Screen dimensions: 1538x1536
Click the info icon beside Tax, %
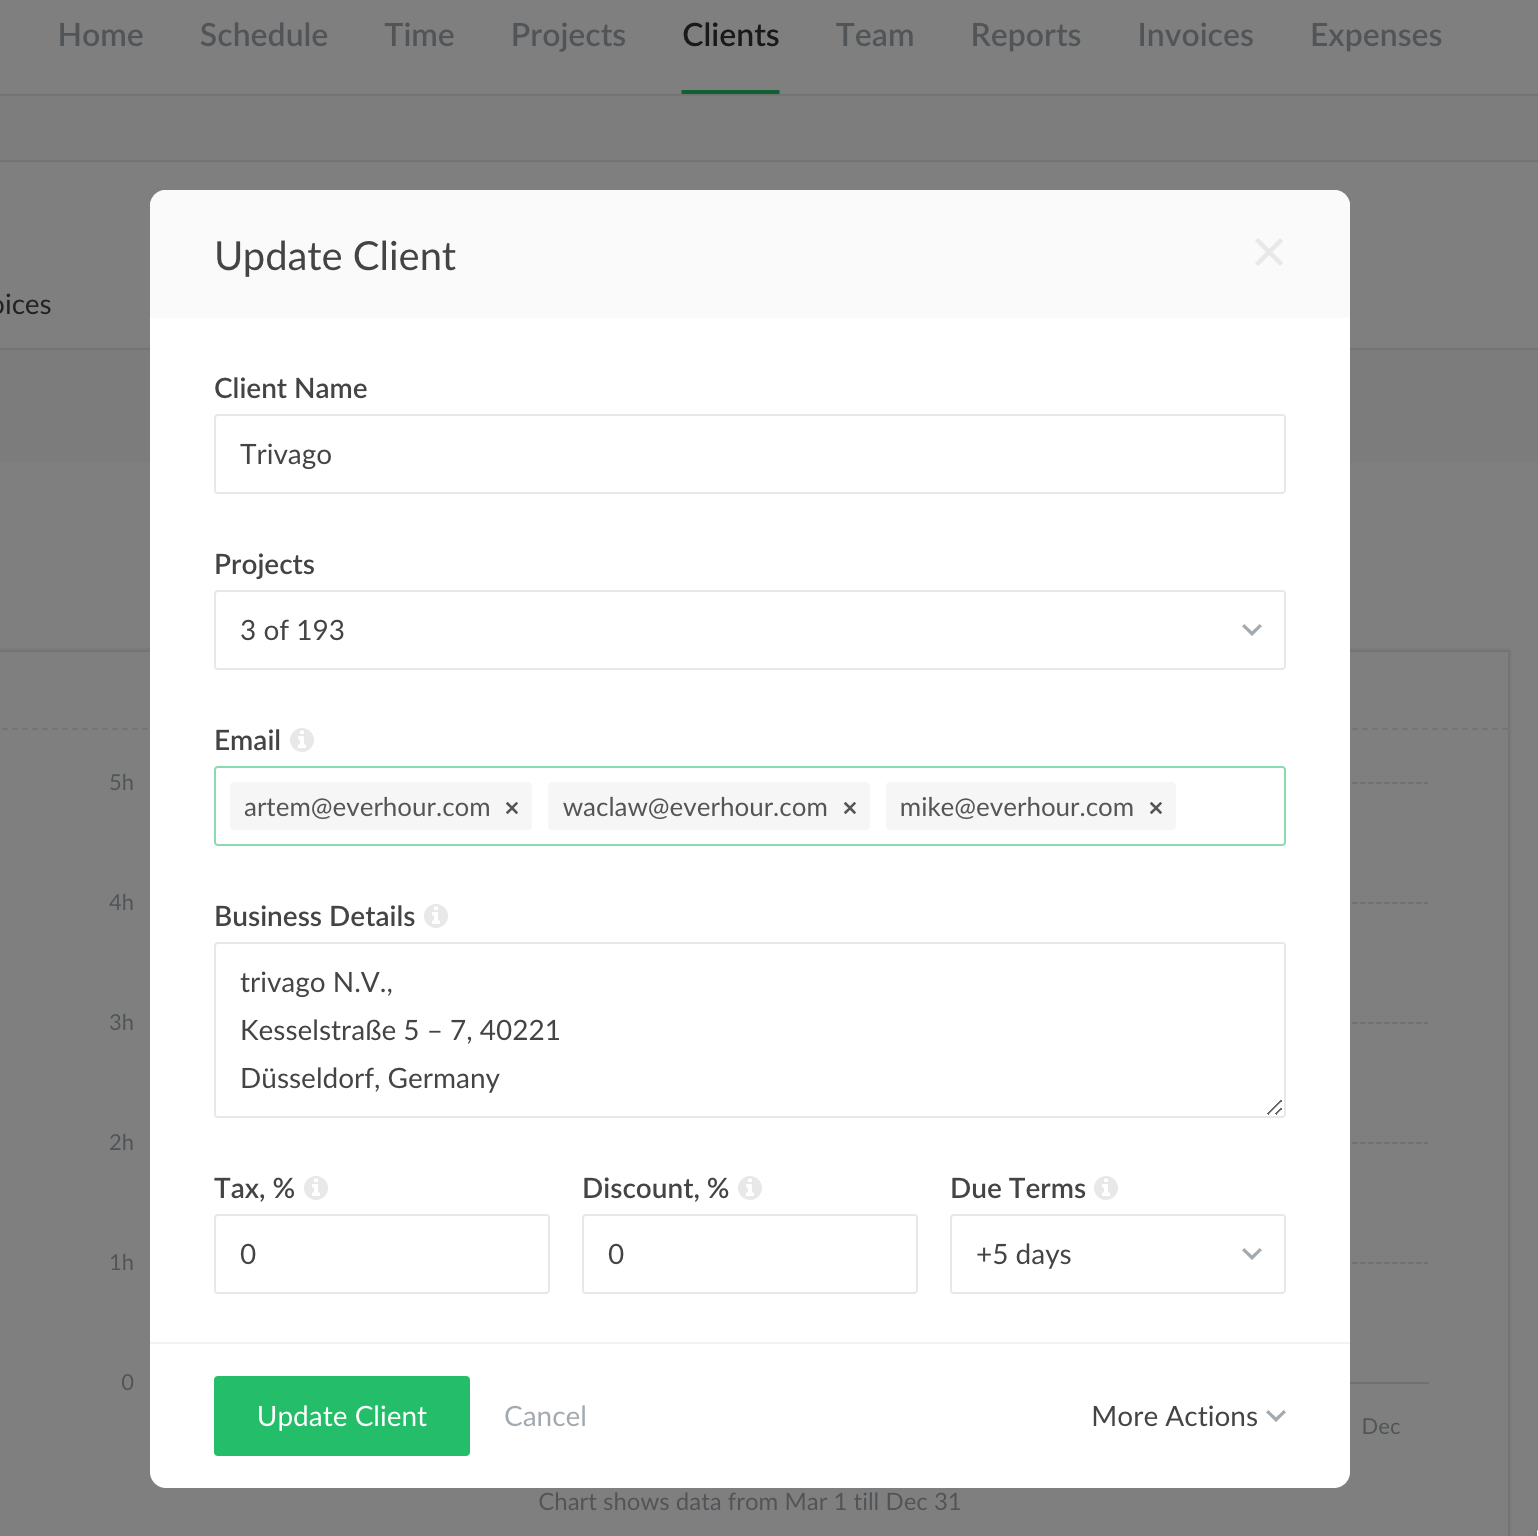tap(316, 1188)
